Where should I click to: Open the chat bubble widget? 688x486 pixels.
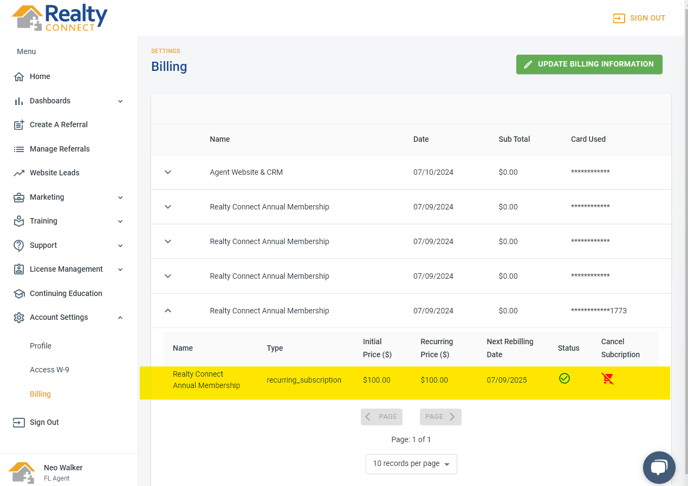tap(659, 468)
